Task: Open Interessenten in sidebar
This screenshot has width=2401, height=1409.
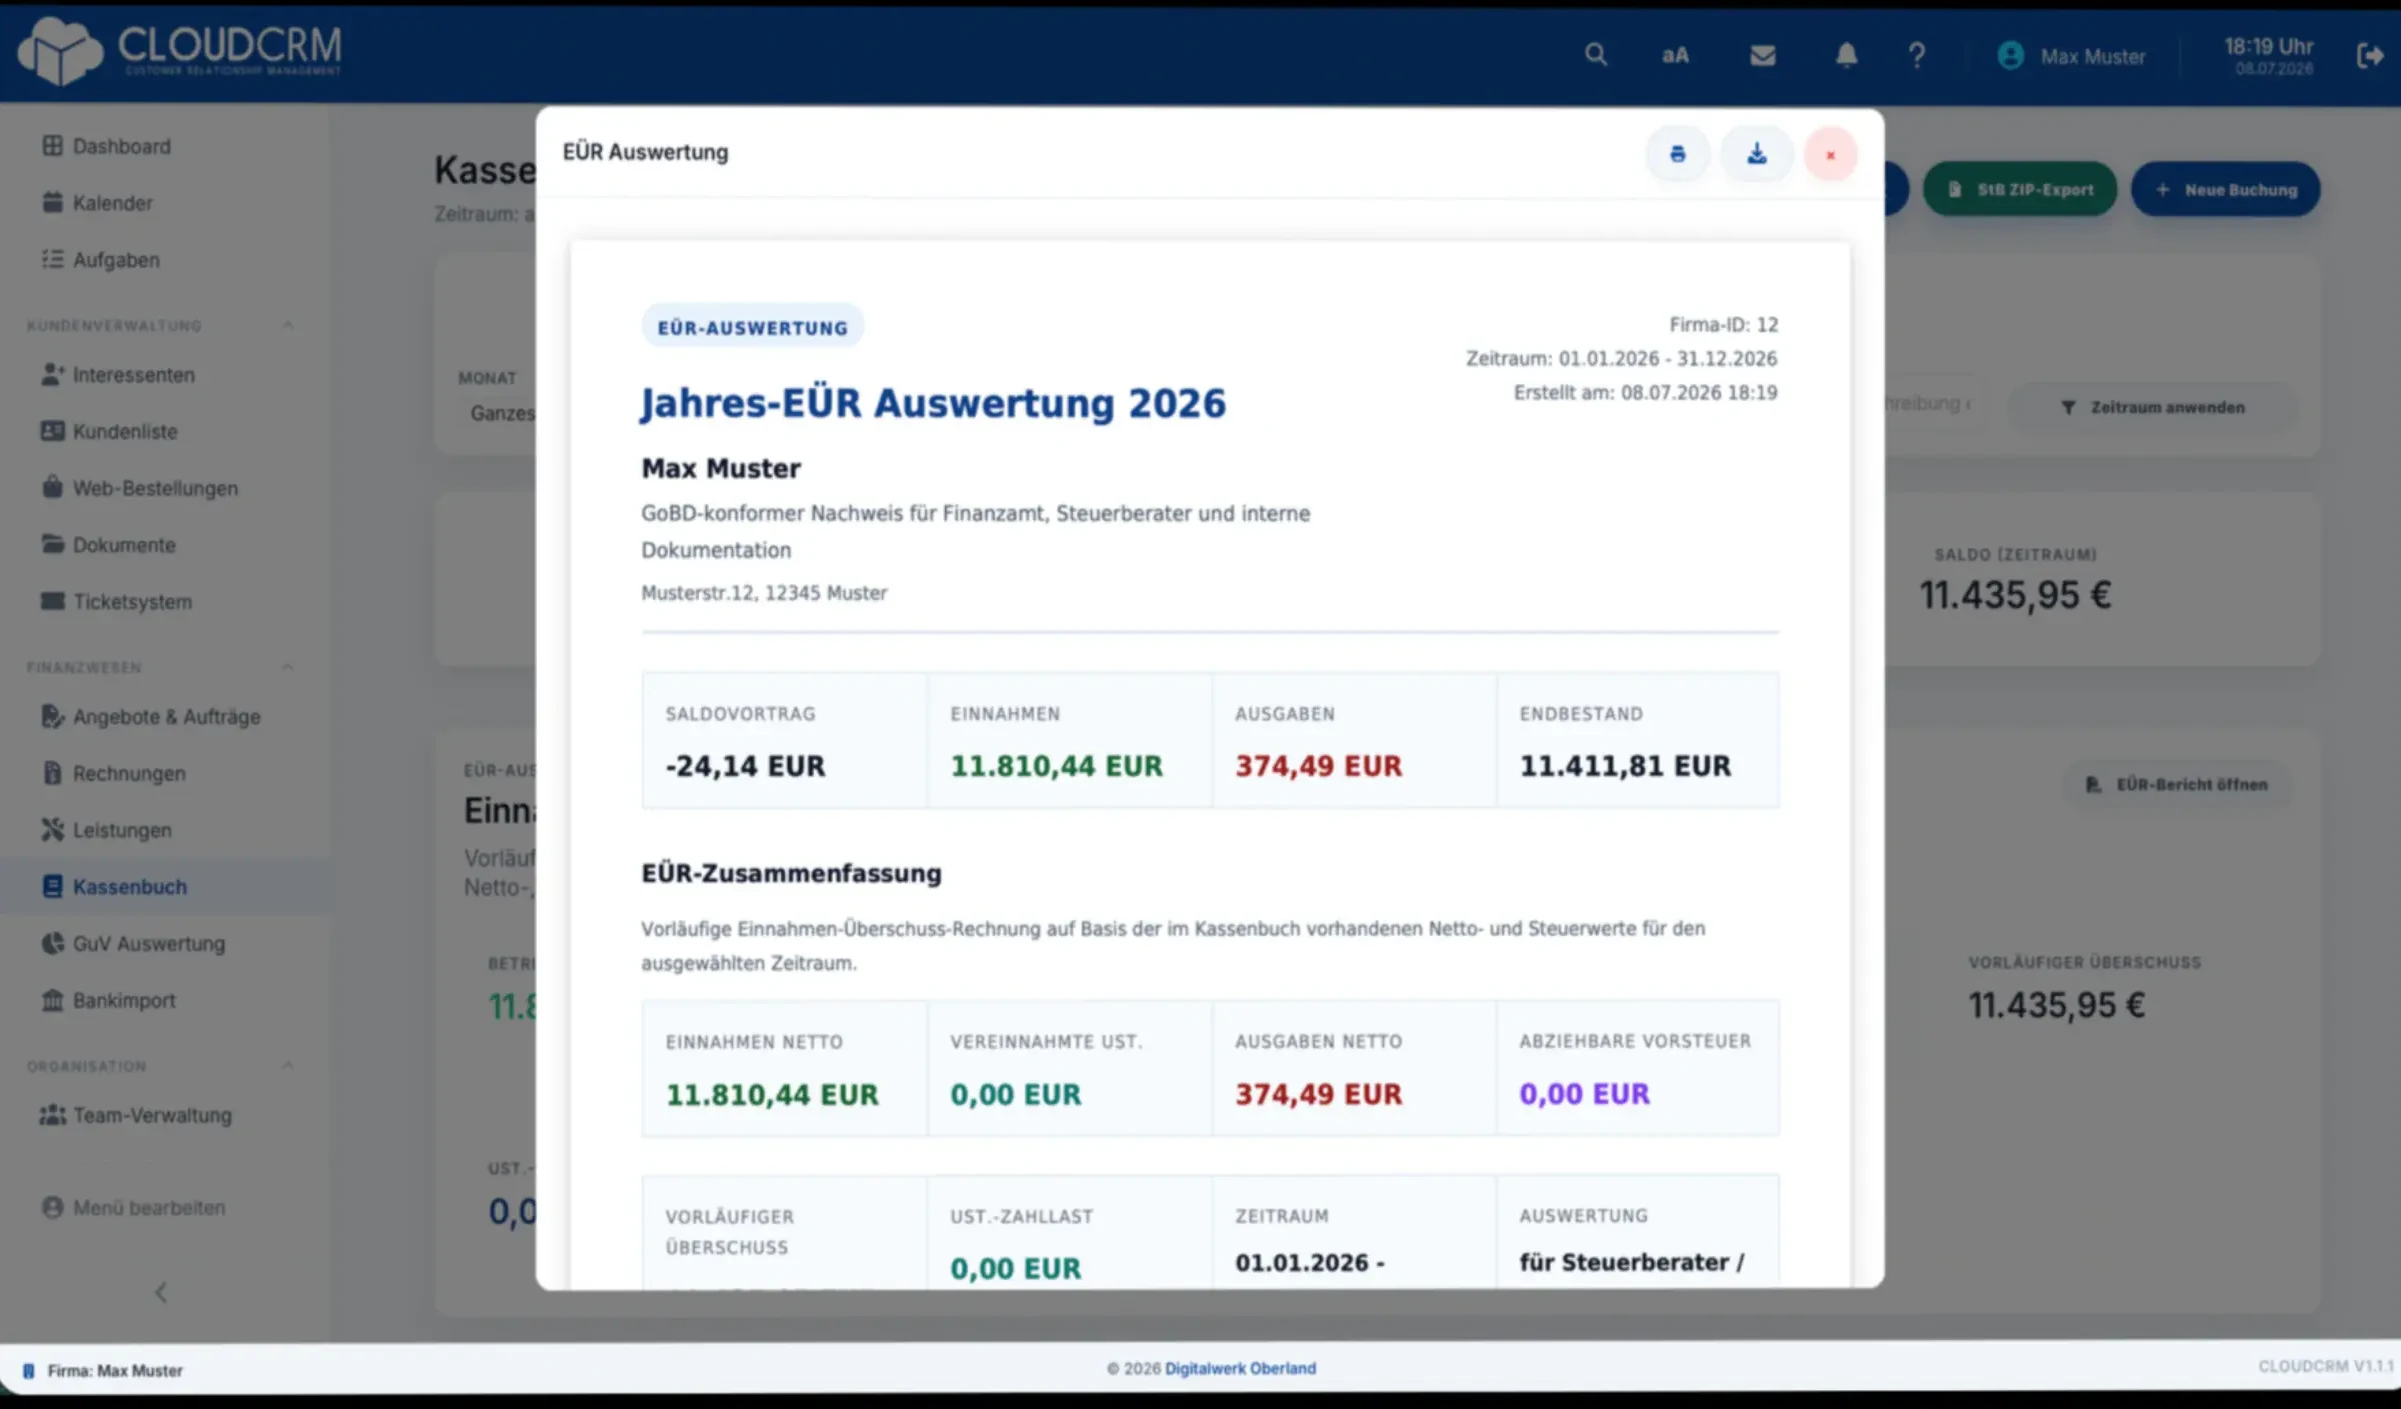Action: point(118,375)
